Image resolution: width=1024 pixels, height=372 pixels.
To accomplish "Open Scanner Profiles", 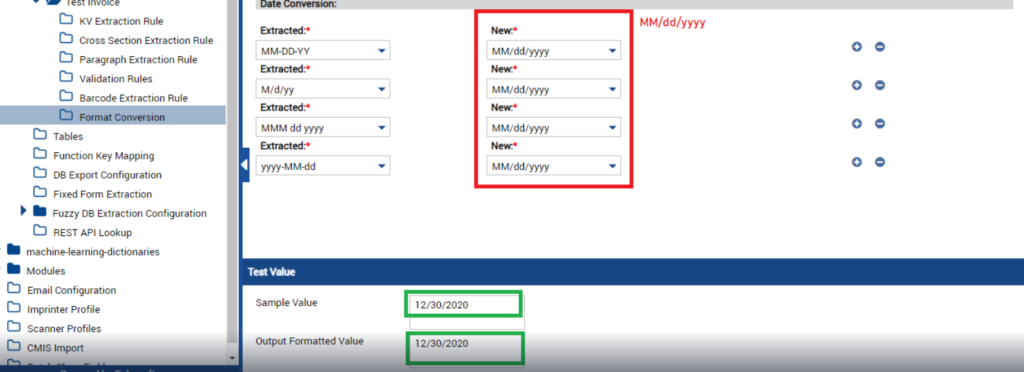I will (64, 328).
